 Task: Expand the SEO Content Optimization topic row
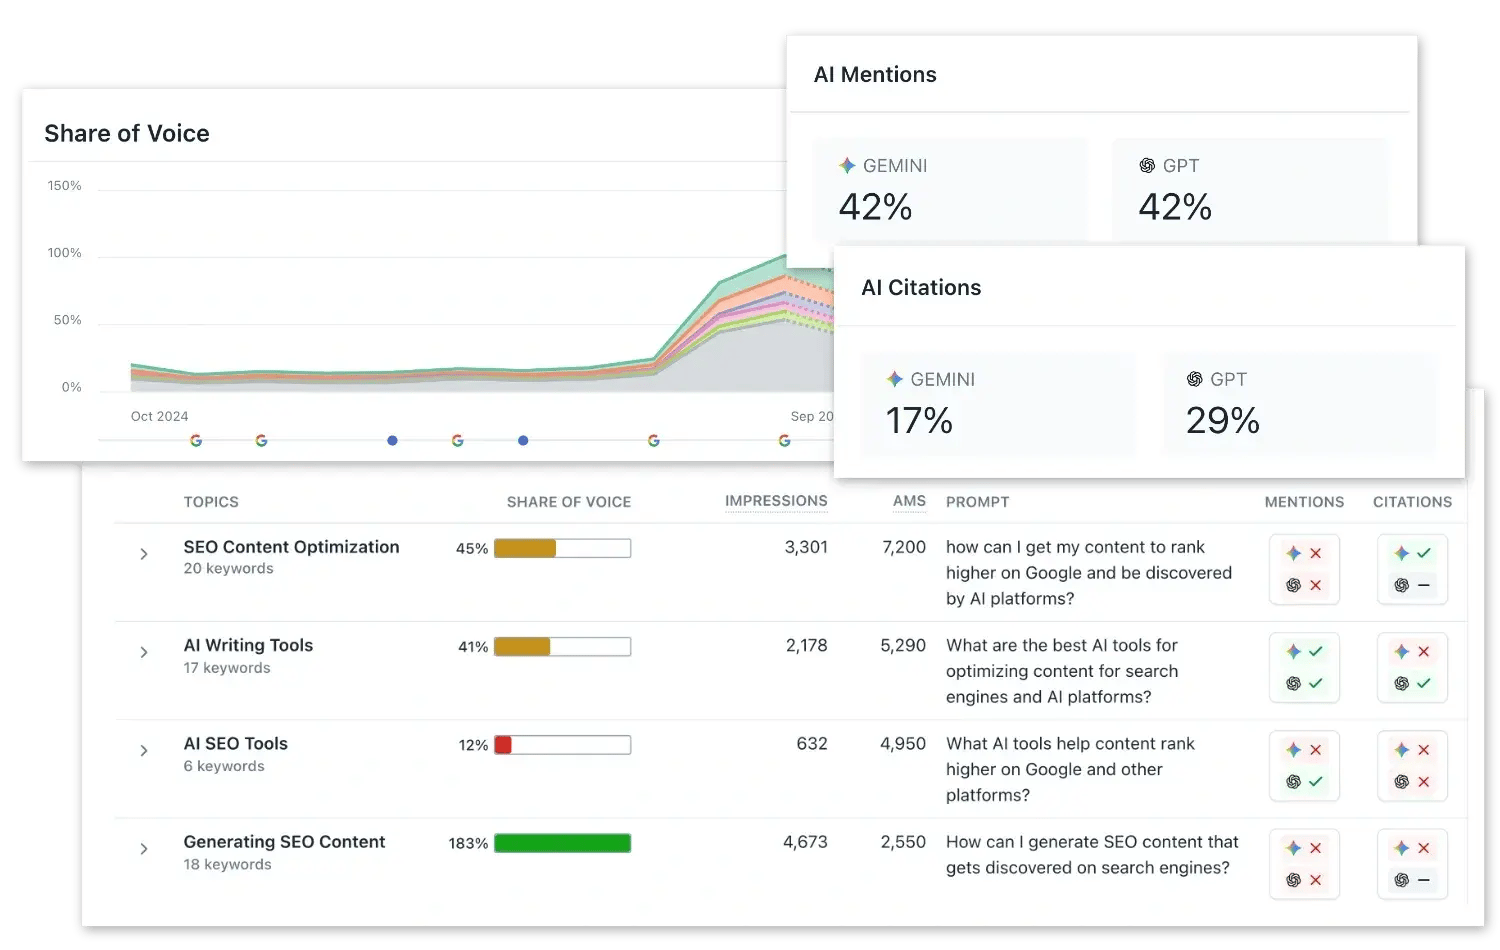(x=144, y=554)
